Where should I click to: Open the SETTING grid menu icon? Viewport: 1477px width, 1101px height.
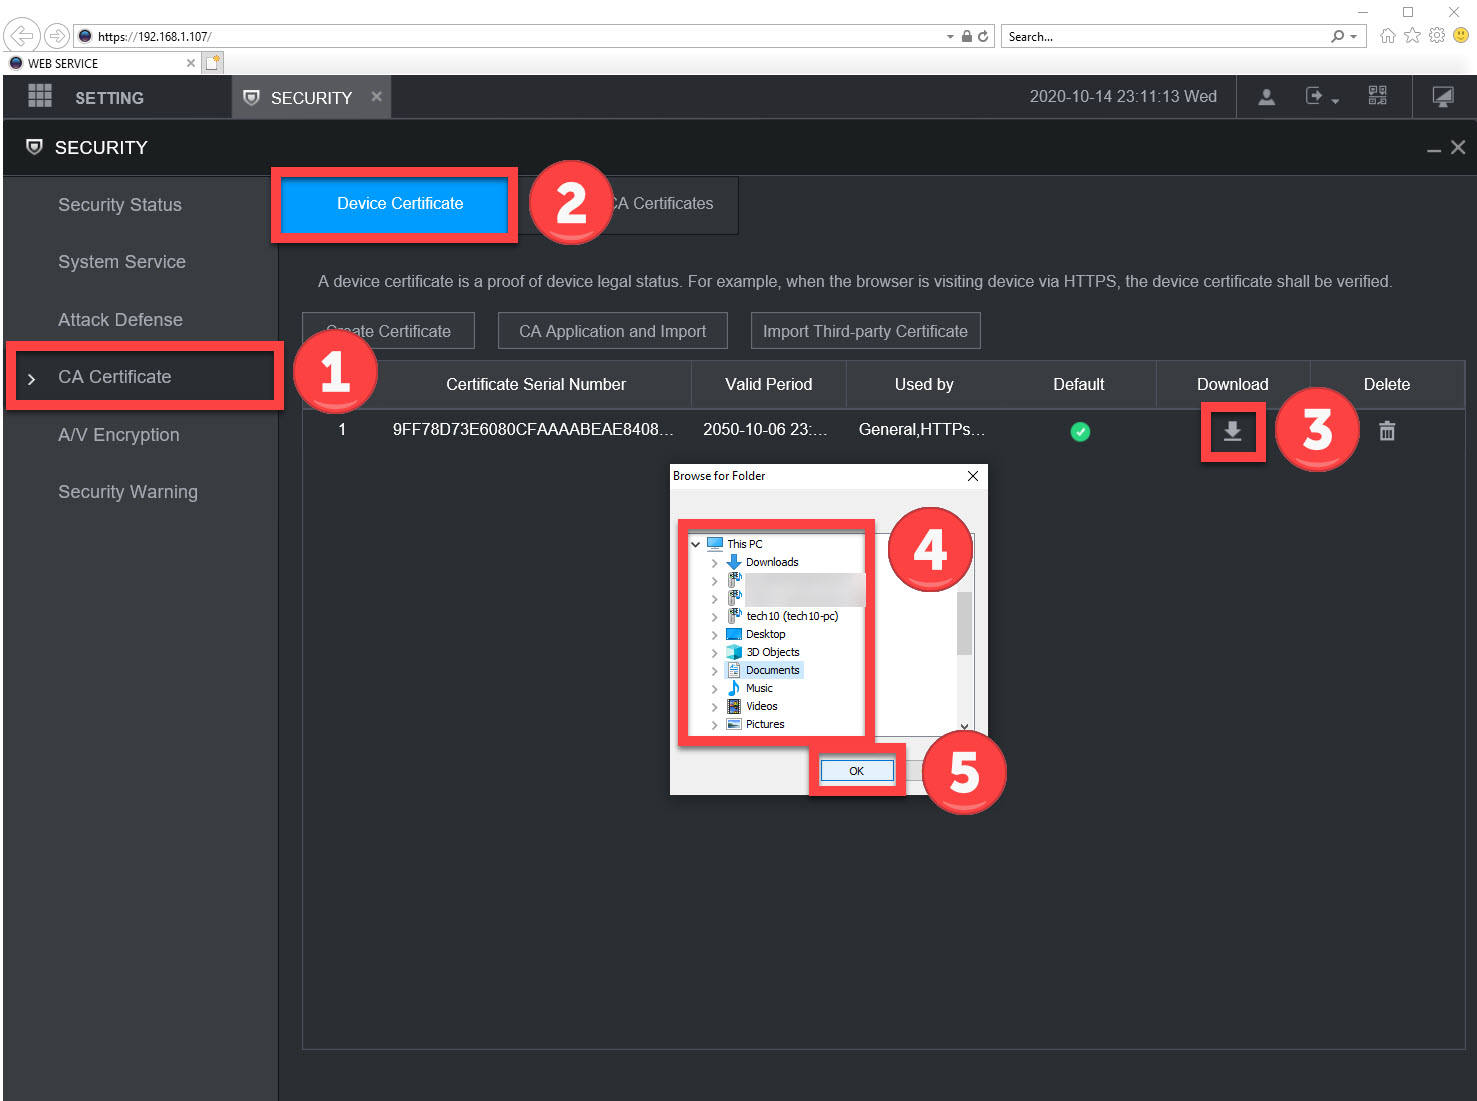click(x=40, y=97)
